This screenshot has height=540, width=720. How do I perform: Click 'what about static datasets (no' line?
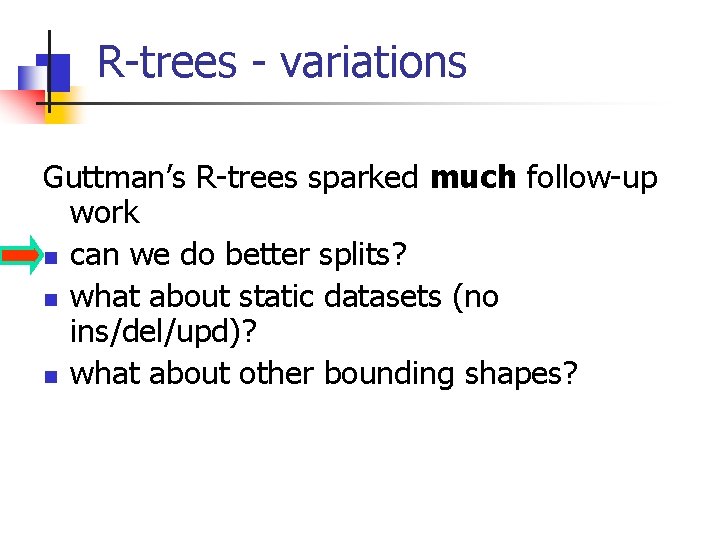(x=284, y=297)
